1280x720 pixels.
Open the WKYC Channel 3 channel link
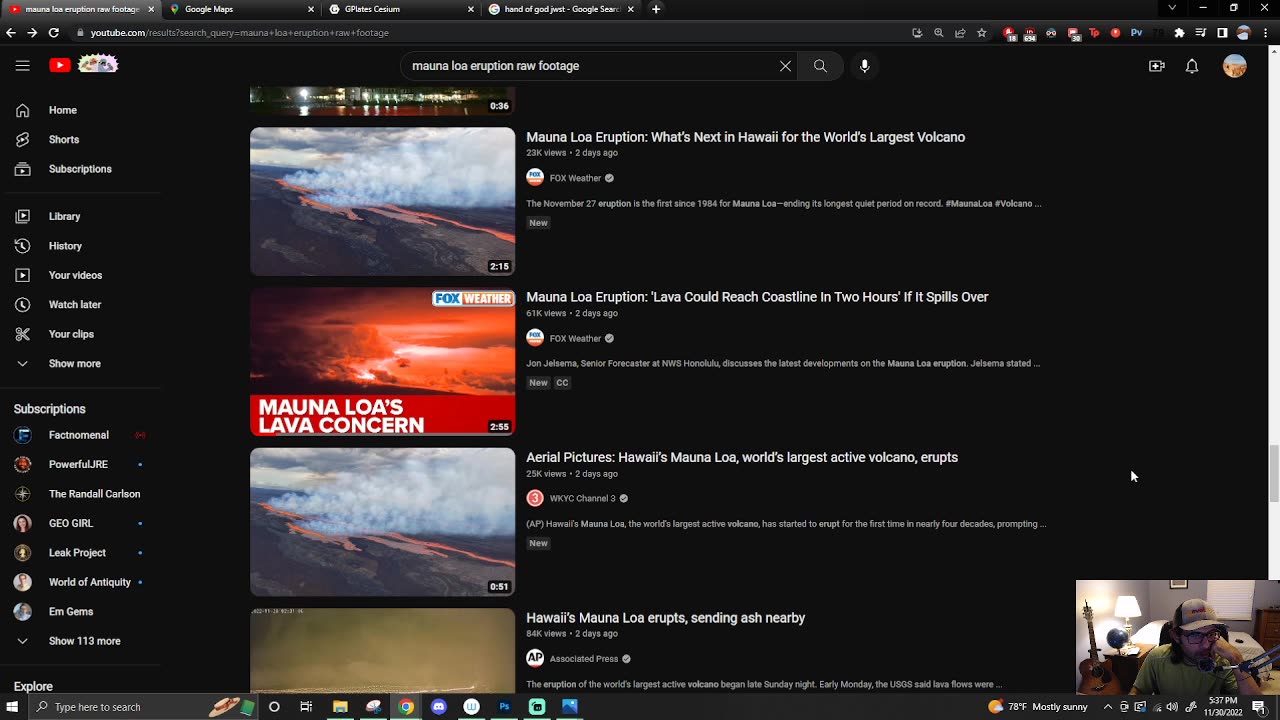click(x=582, y=498)
